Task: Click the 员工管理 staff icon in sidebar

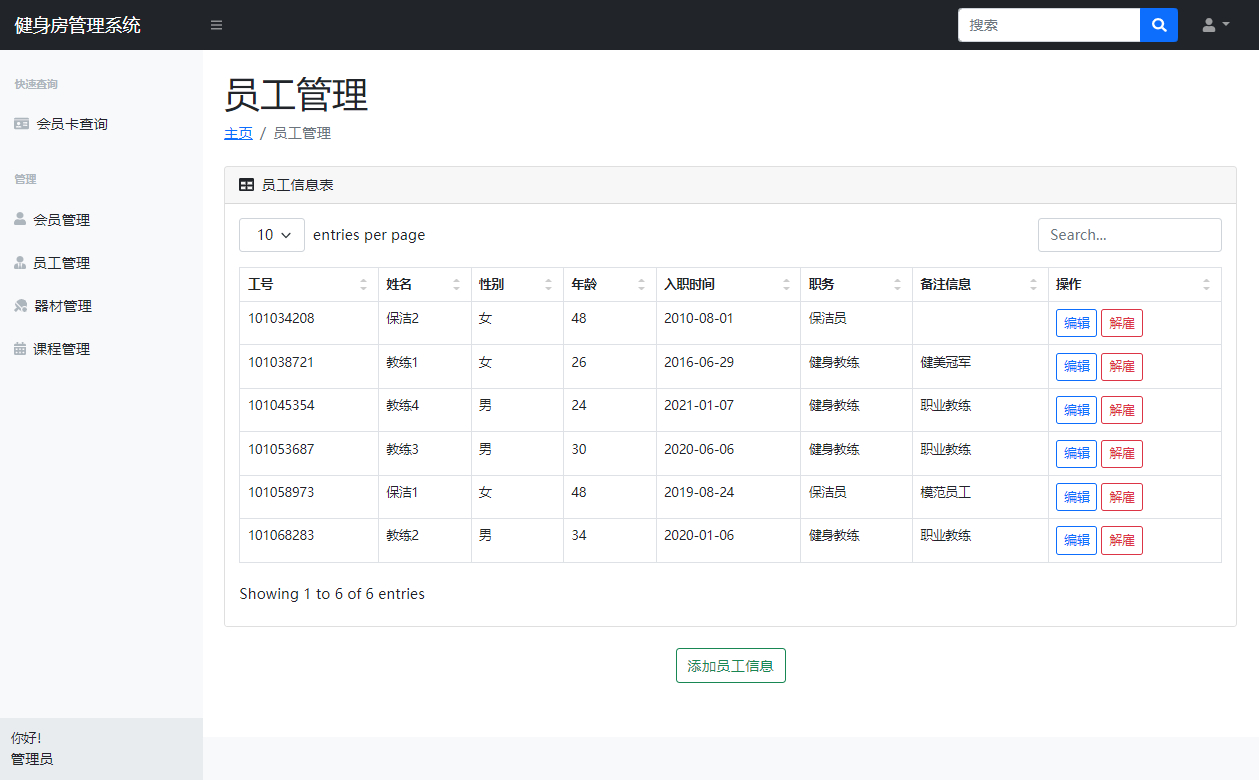Action: click(21, 262)
